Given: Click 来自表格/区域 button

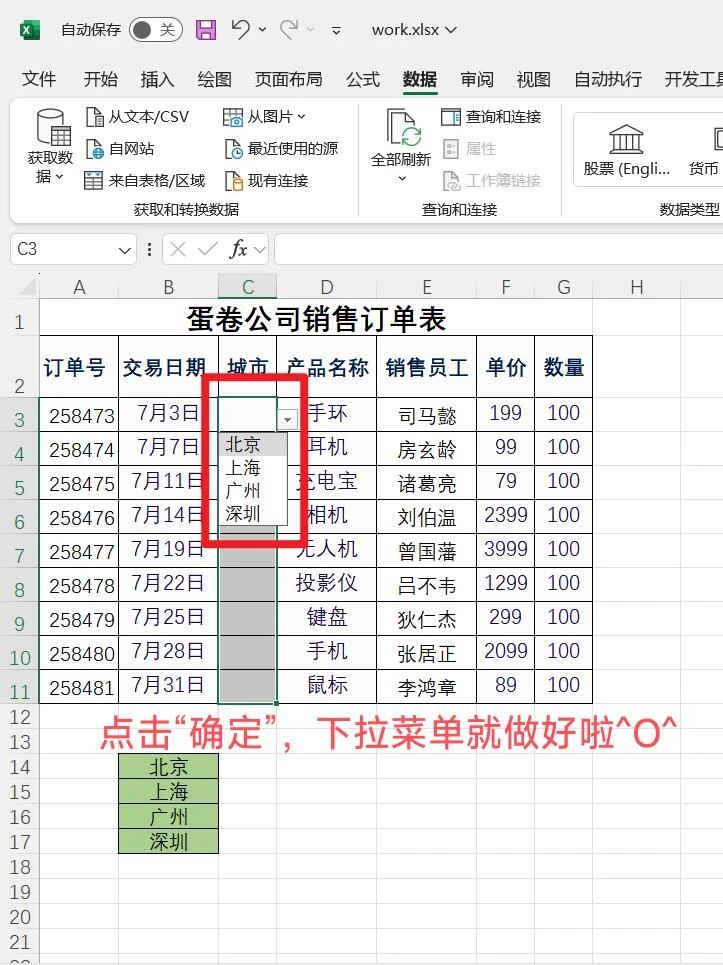Looking at the screenshot, I should (x=145, y=180).
